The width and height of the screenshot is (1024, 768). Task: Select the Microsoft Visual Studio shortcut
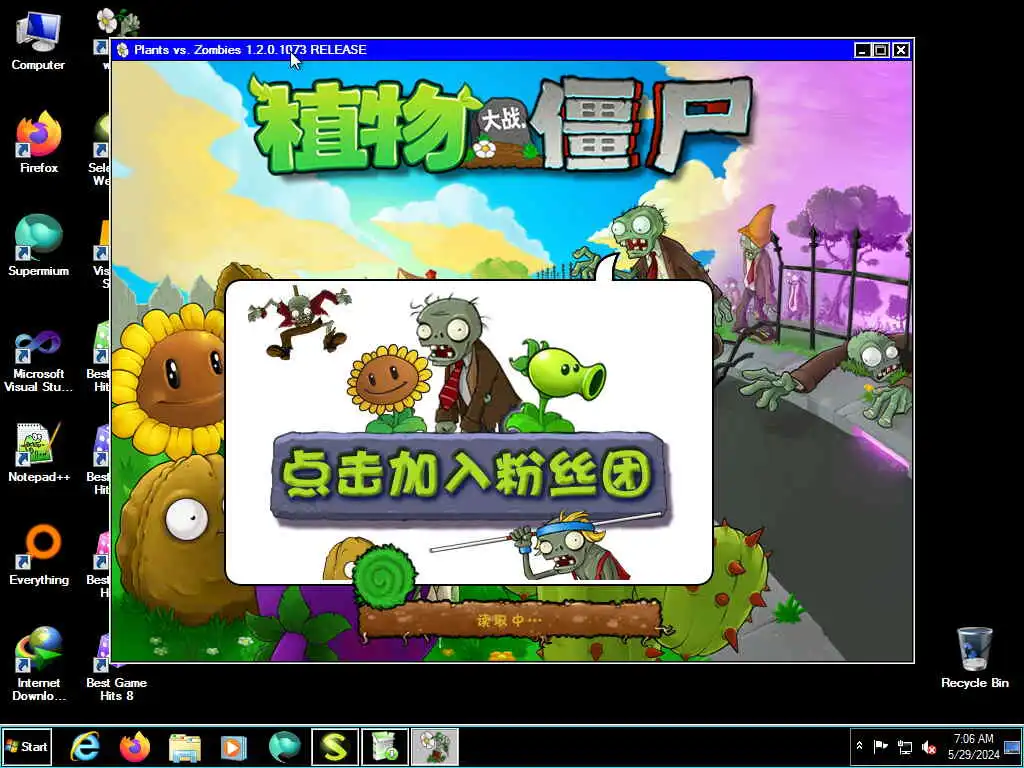(x=38, y=361)
